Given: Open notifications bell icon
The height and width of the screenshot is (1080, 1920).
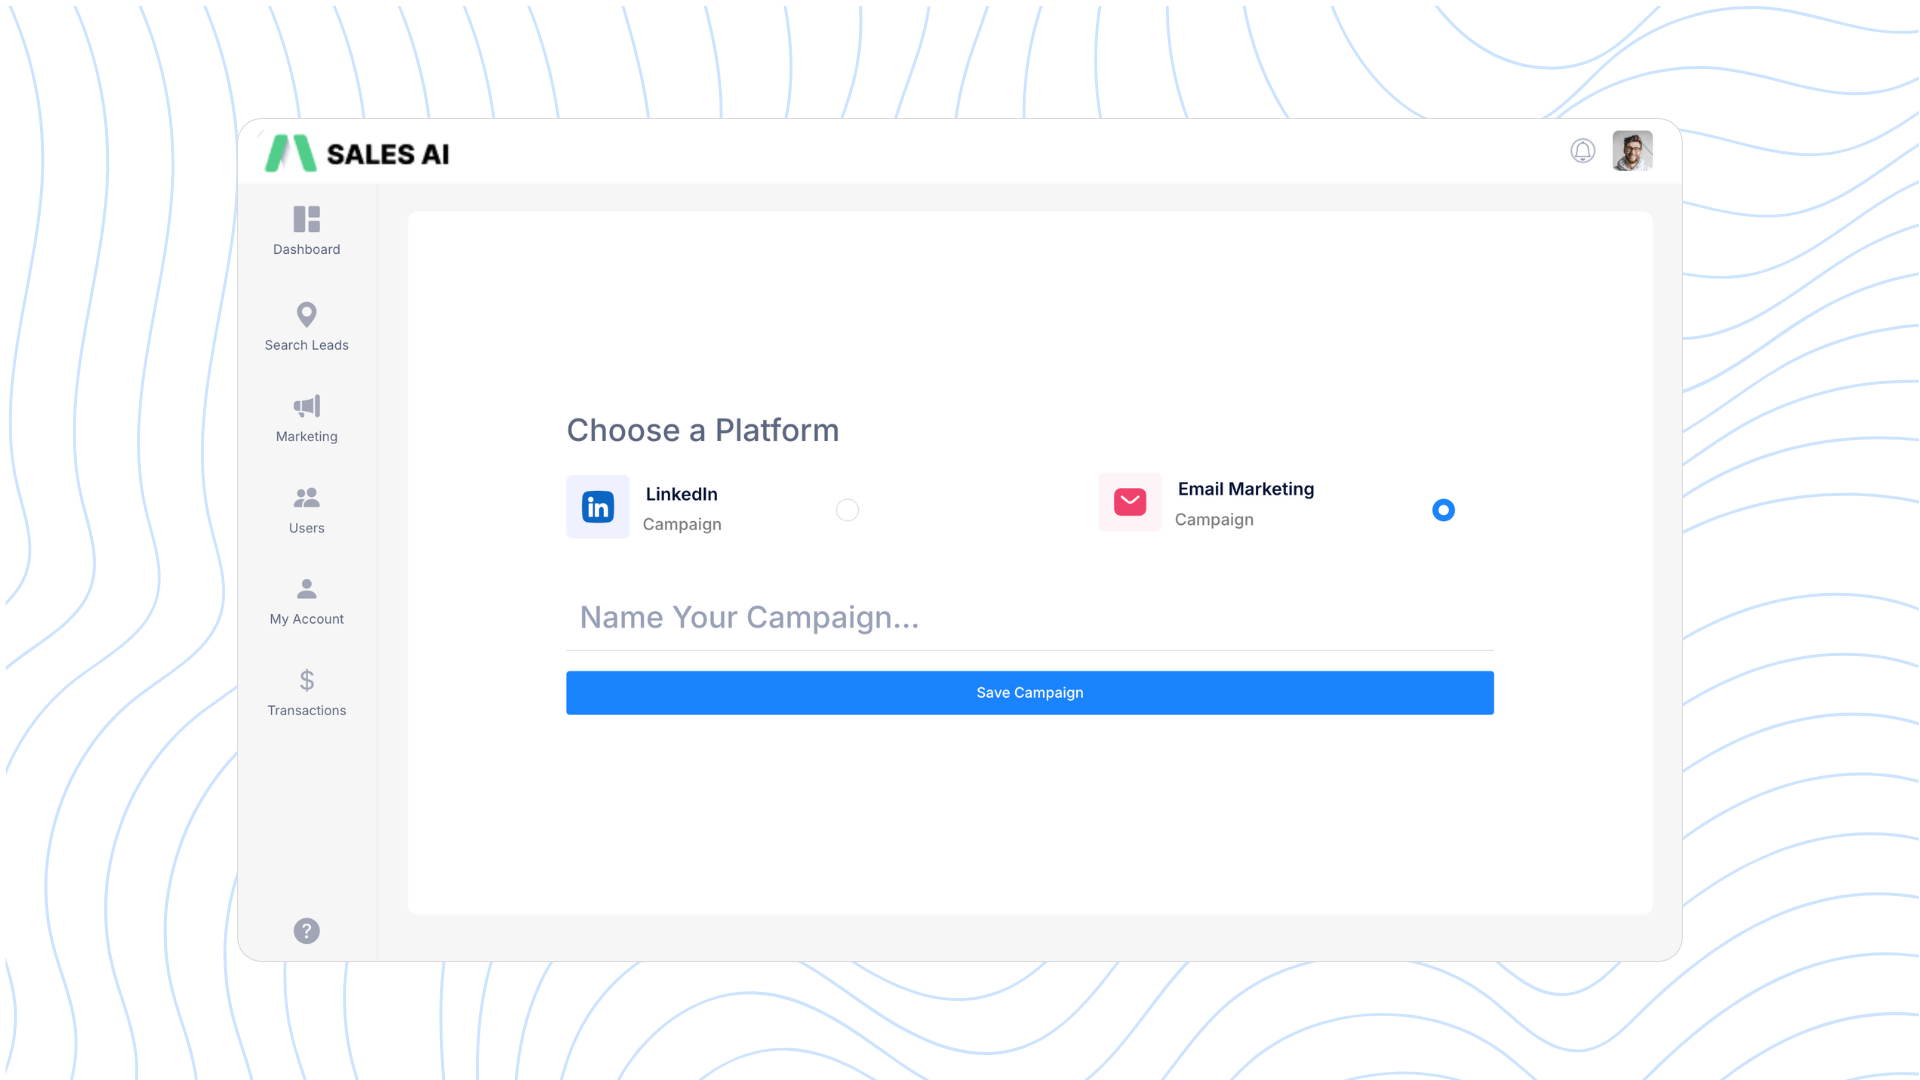Looking at the screenshot, I should (x=1582, y=151).
